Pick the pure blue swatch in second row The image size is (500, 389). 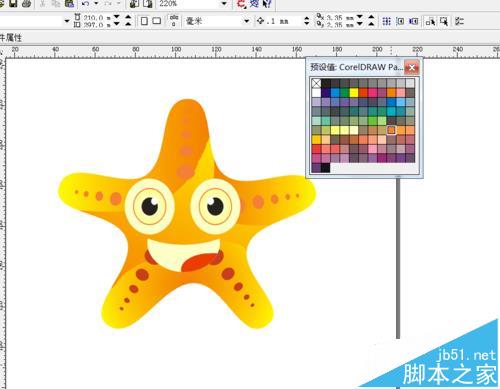pyautogui.click(x=335, y=92)
